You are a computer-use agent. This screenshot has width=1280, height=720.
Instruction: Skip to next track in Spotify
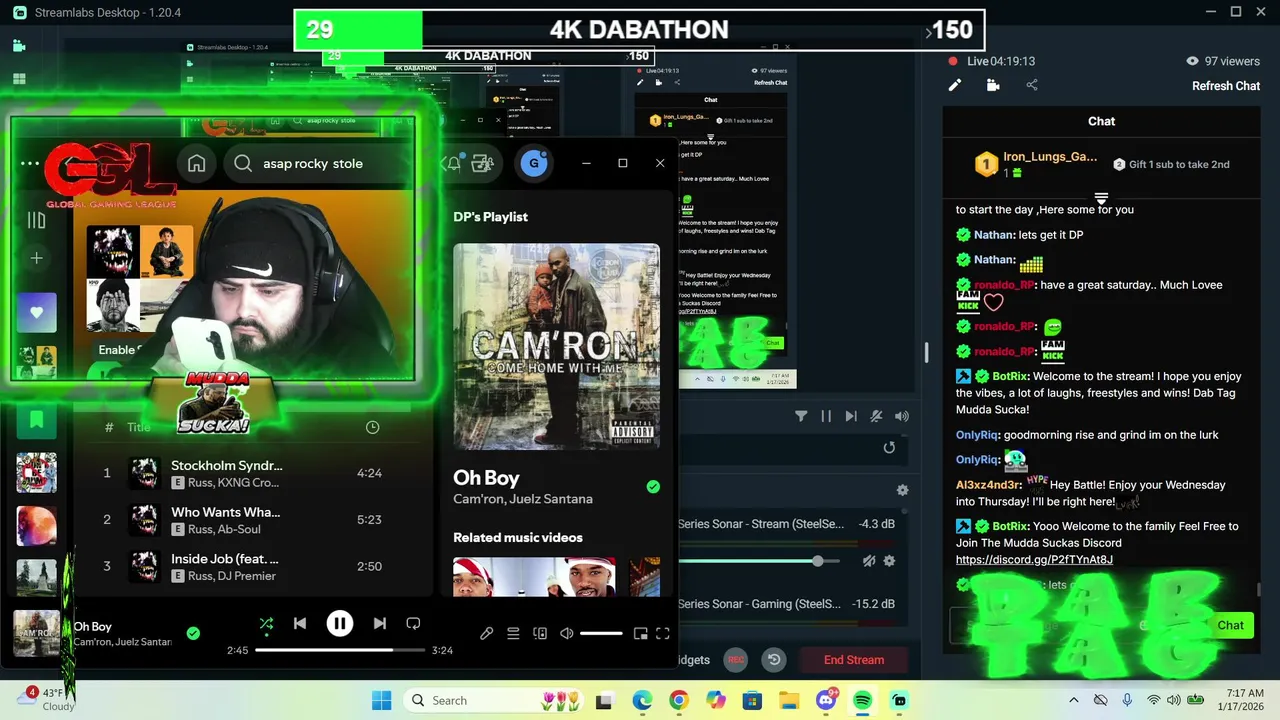(x=380, y=624)
